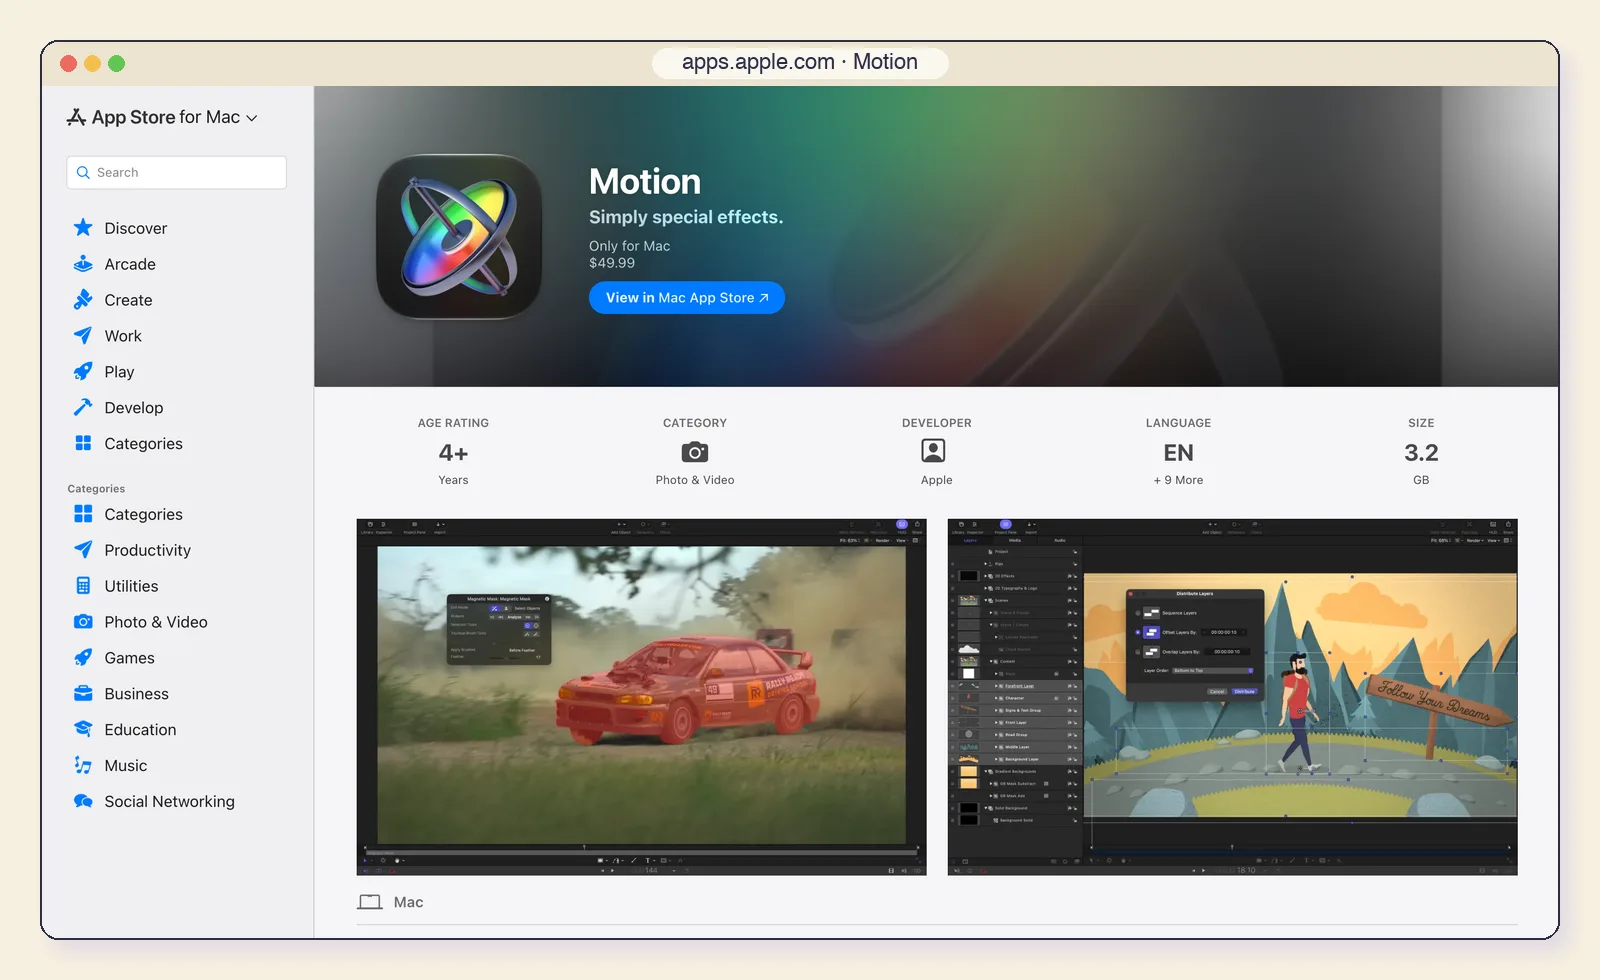
Task: Go to Arcade in the sidebar
Action: point(130,264)
